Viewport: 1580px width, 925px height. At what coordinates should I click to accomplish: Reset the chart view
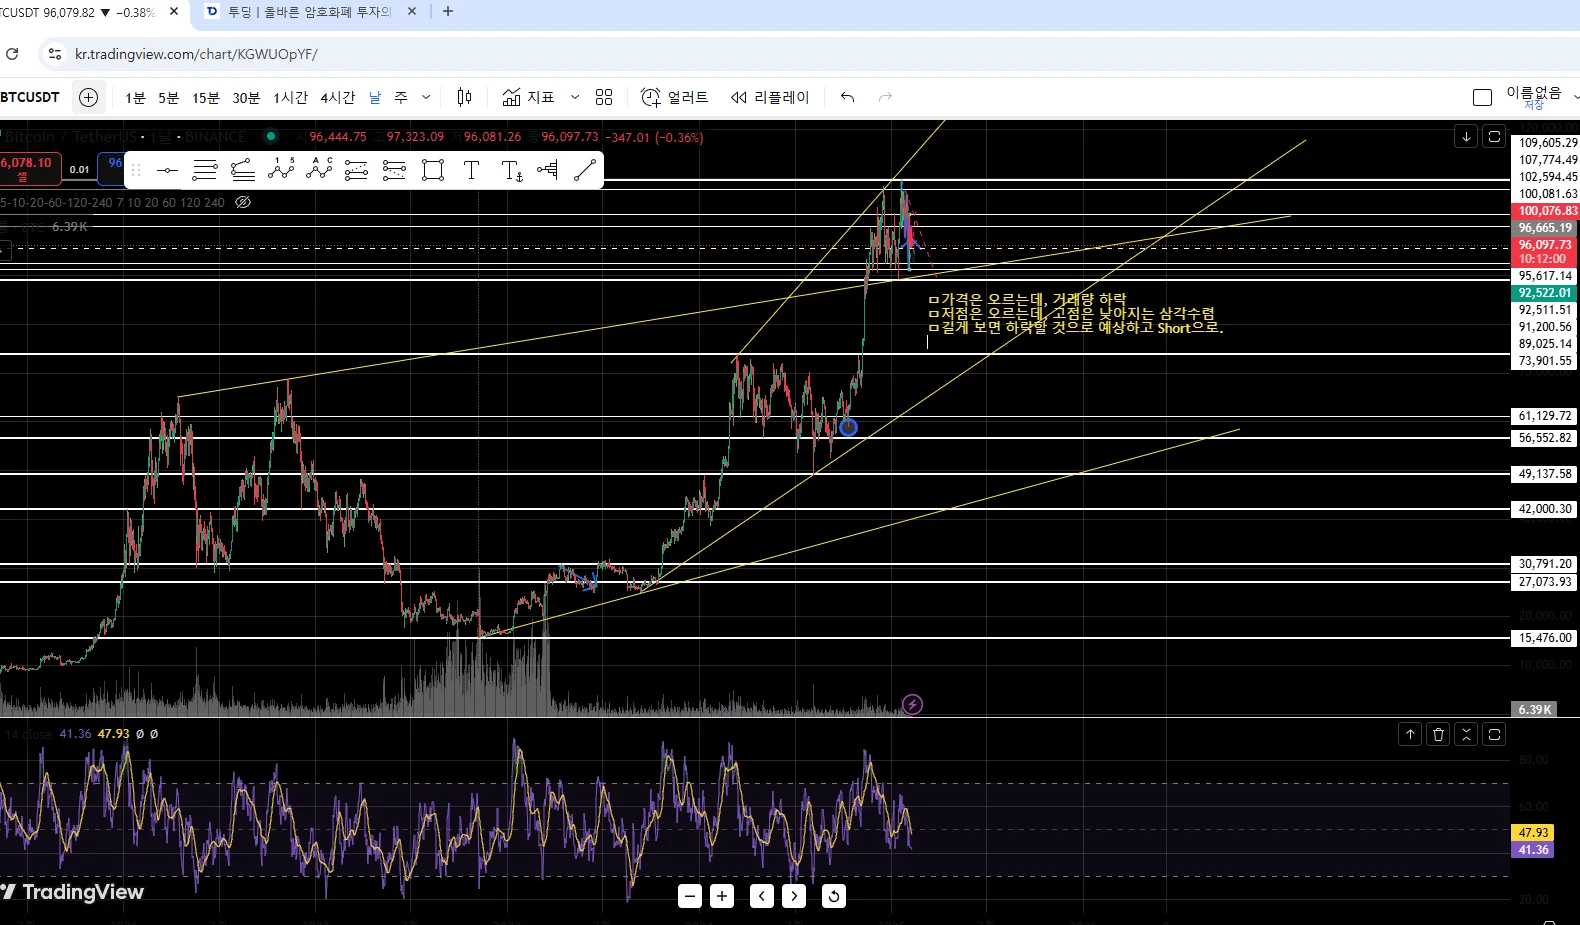tap(833, 896)
